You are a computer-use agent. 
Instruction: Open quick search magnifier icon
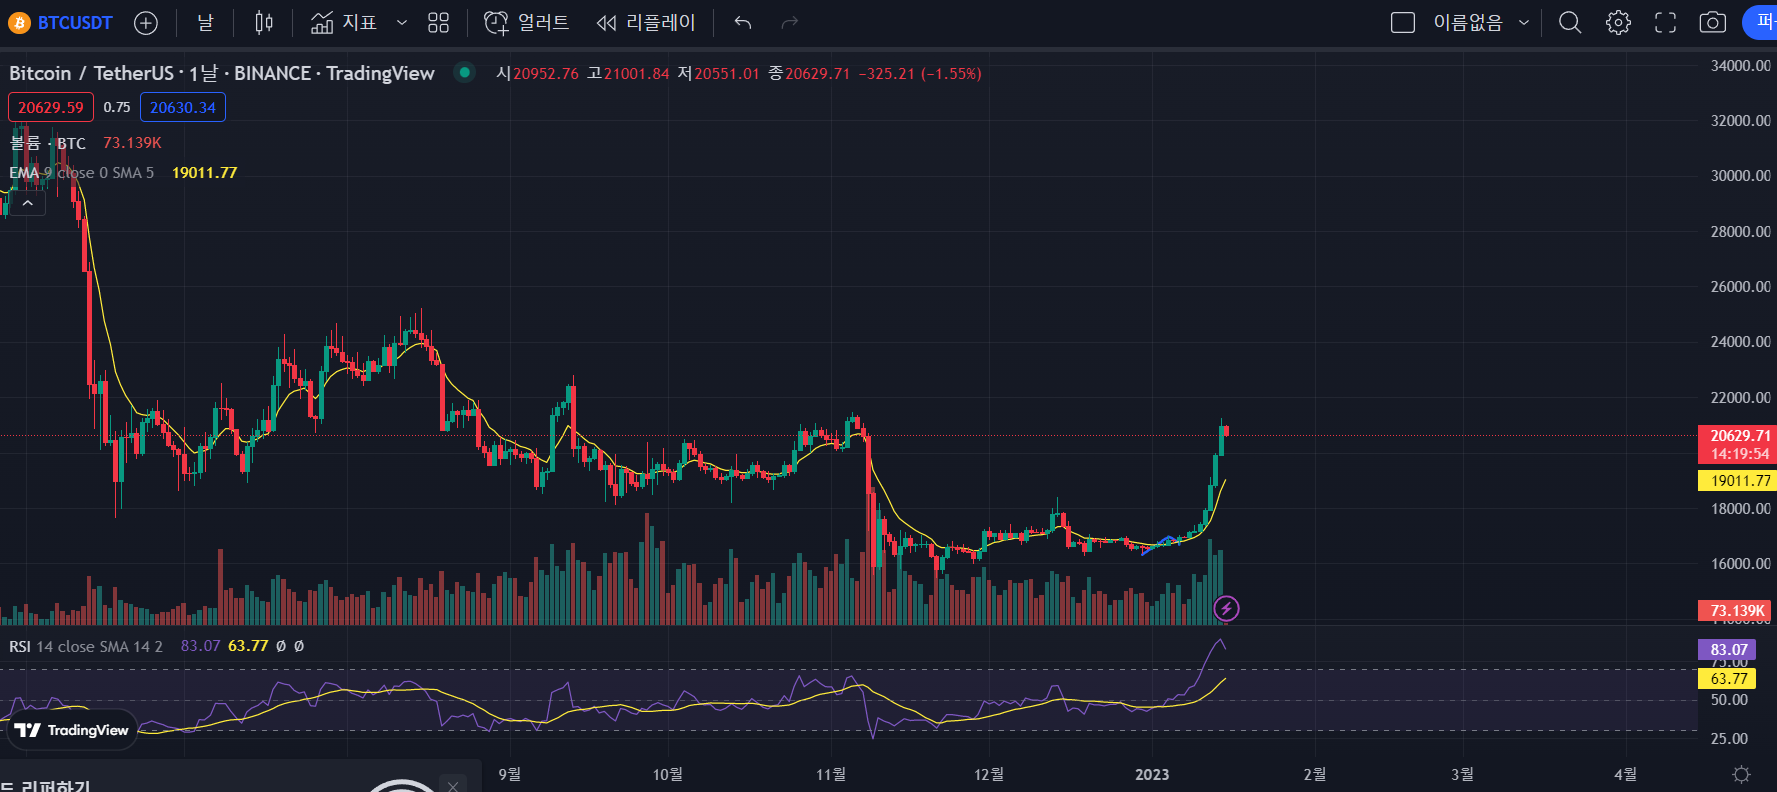(x=1570, y=22)
